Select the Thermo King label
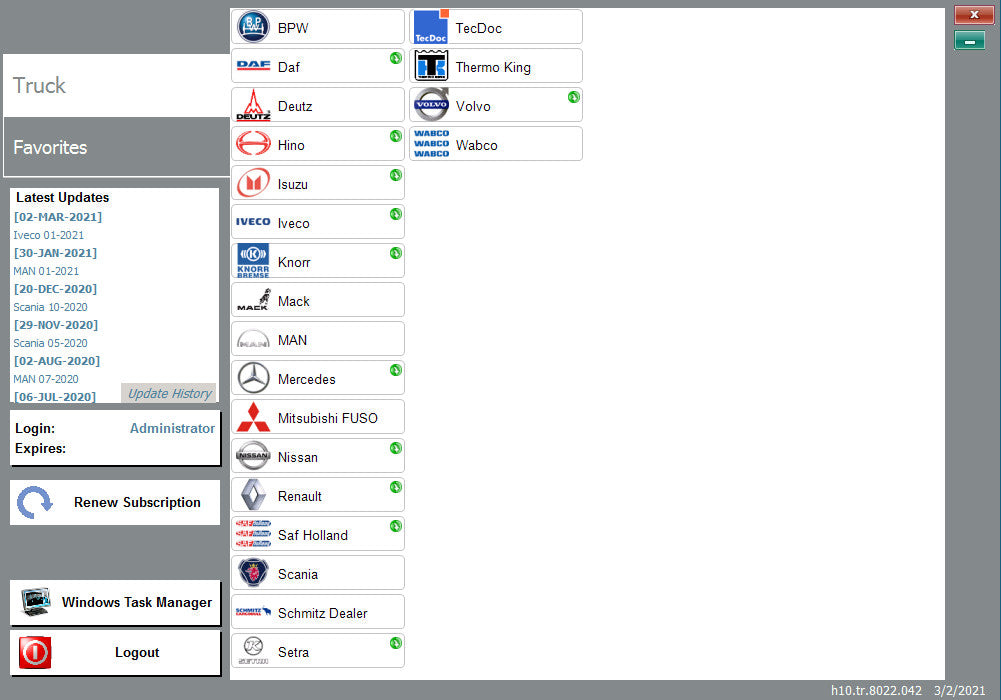 click(x=493, y=67)
